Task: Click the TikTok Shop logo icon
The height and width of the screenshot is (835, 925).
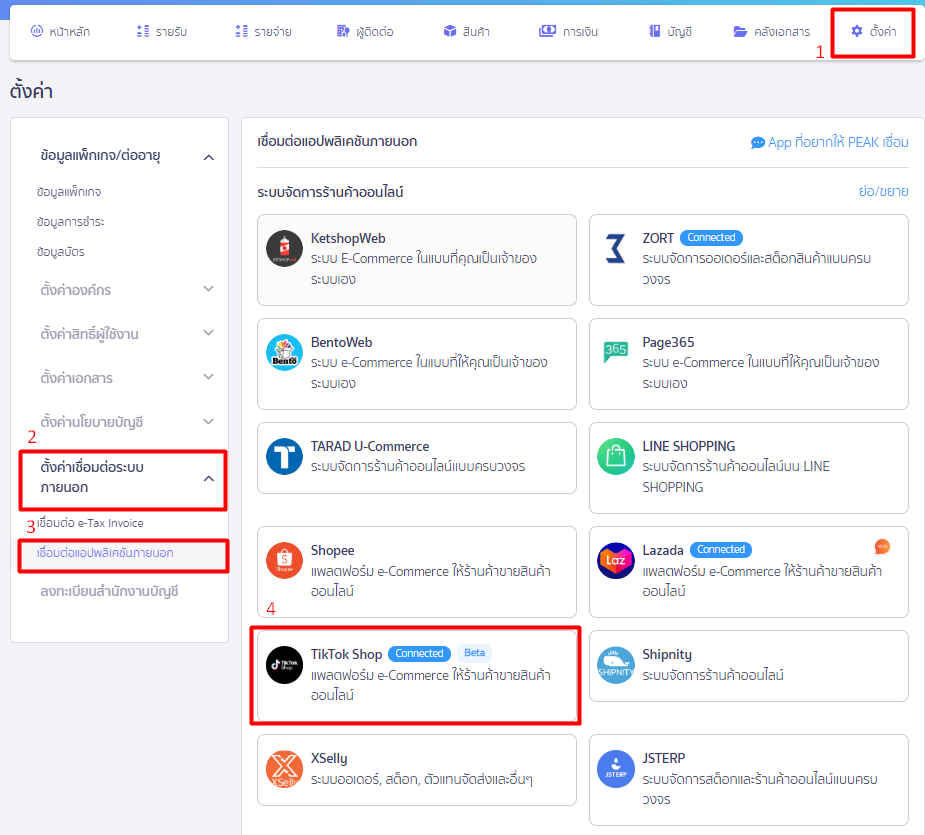Action: tap(284, 664)
